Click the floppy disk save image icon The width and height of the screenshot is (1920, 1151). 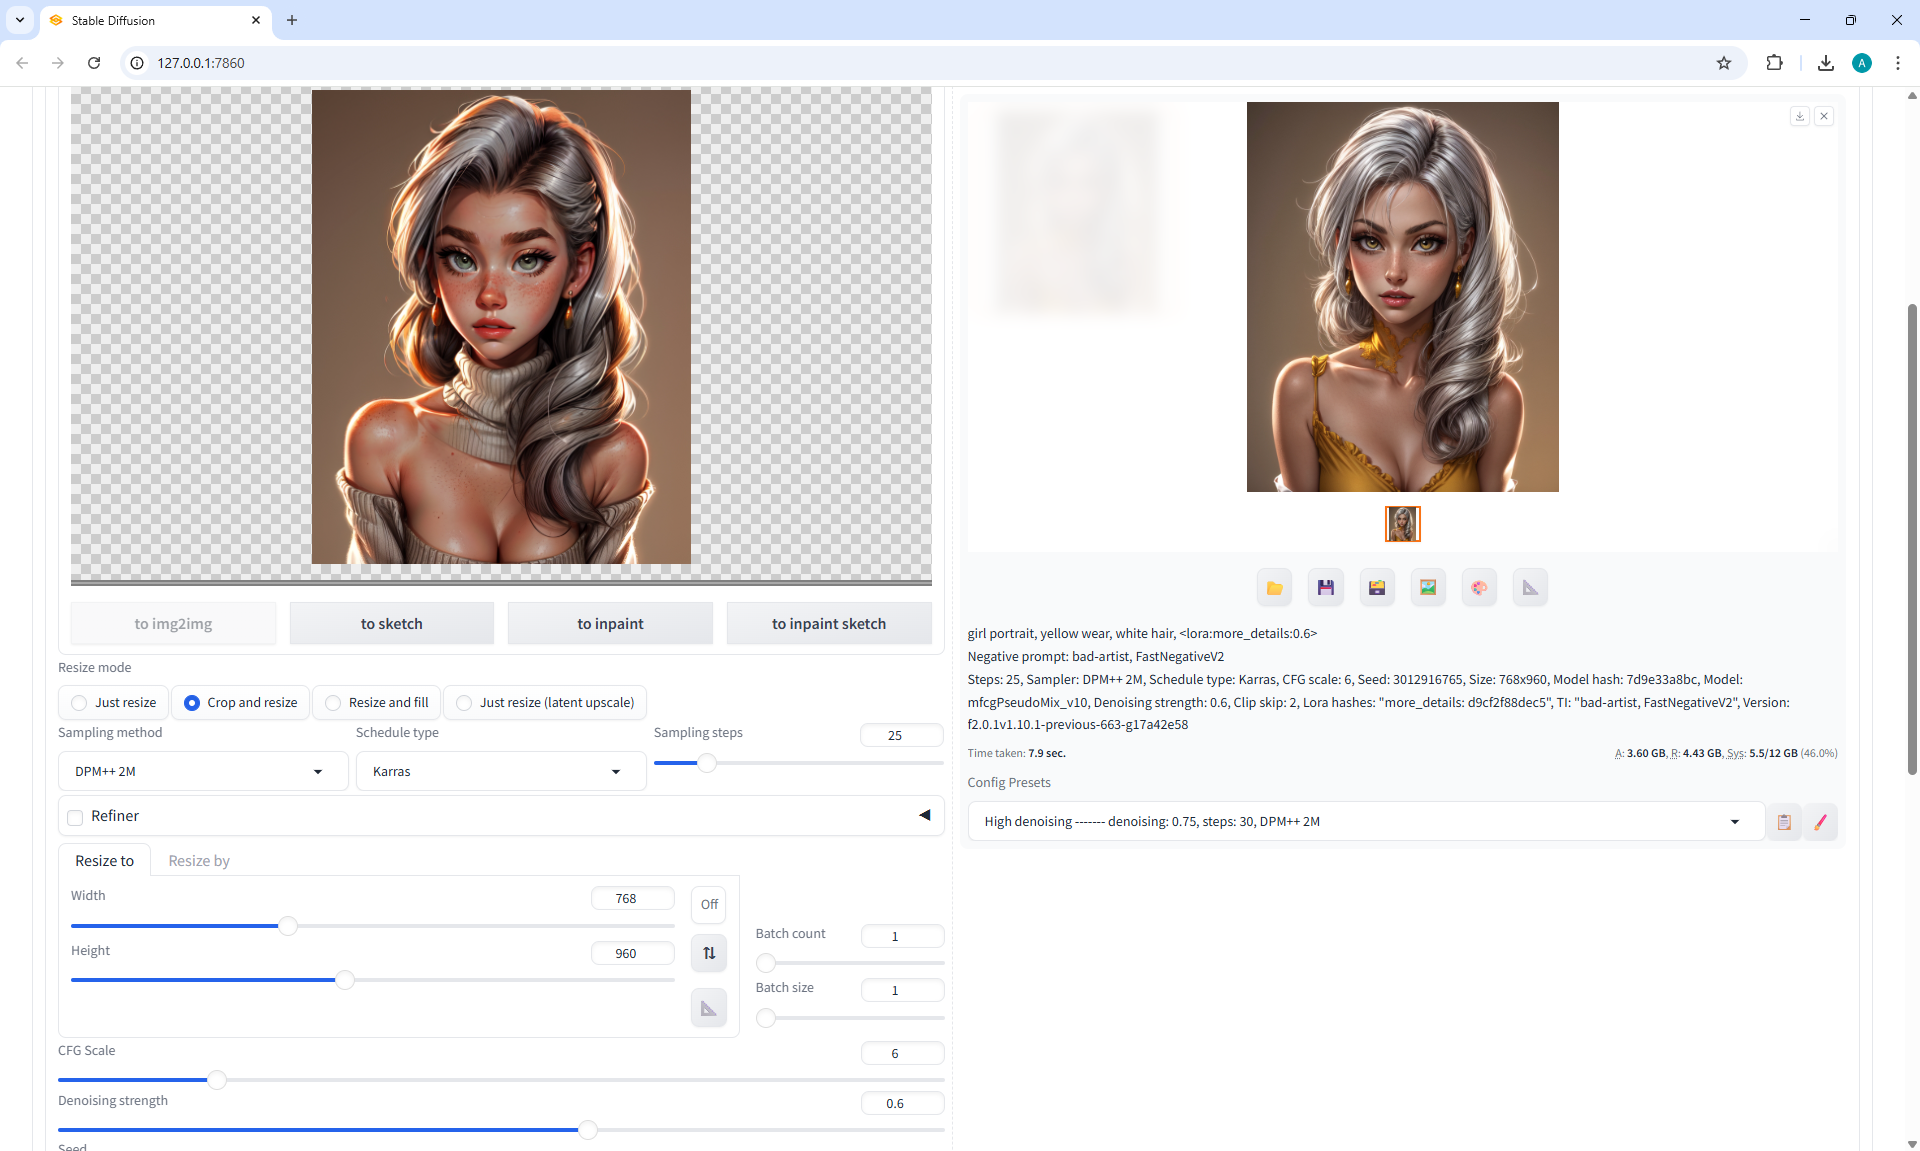click(1325, 588)
